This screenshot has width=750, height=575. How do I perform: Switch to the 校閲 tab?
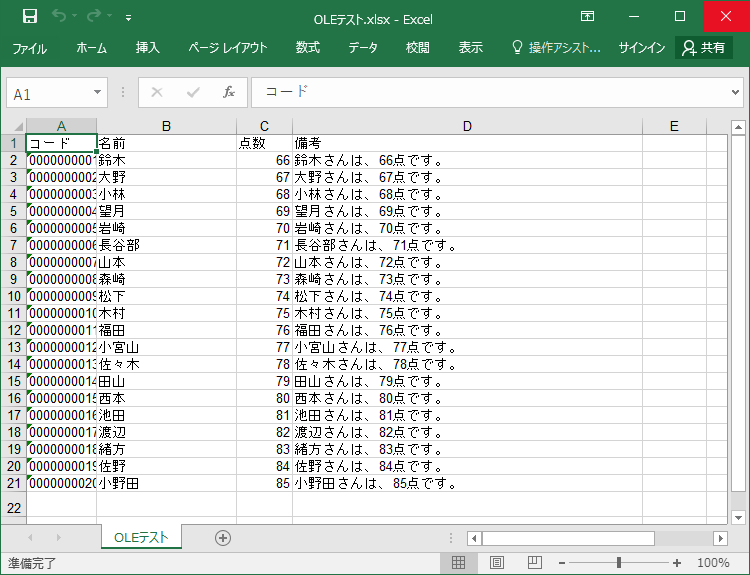[418, 48]
